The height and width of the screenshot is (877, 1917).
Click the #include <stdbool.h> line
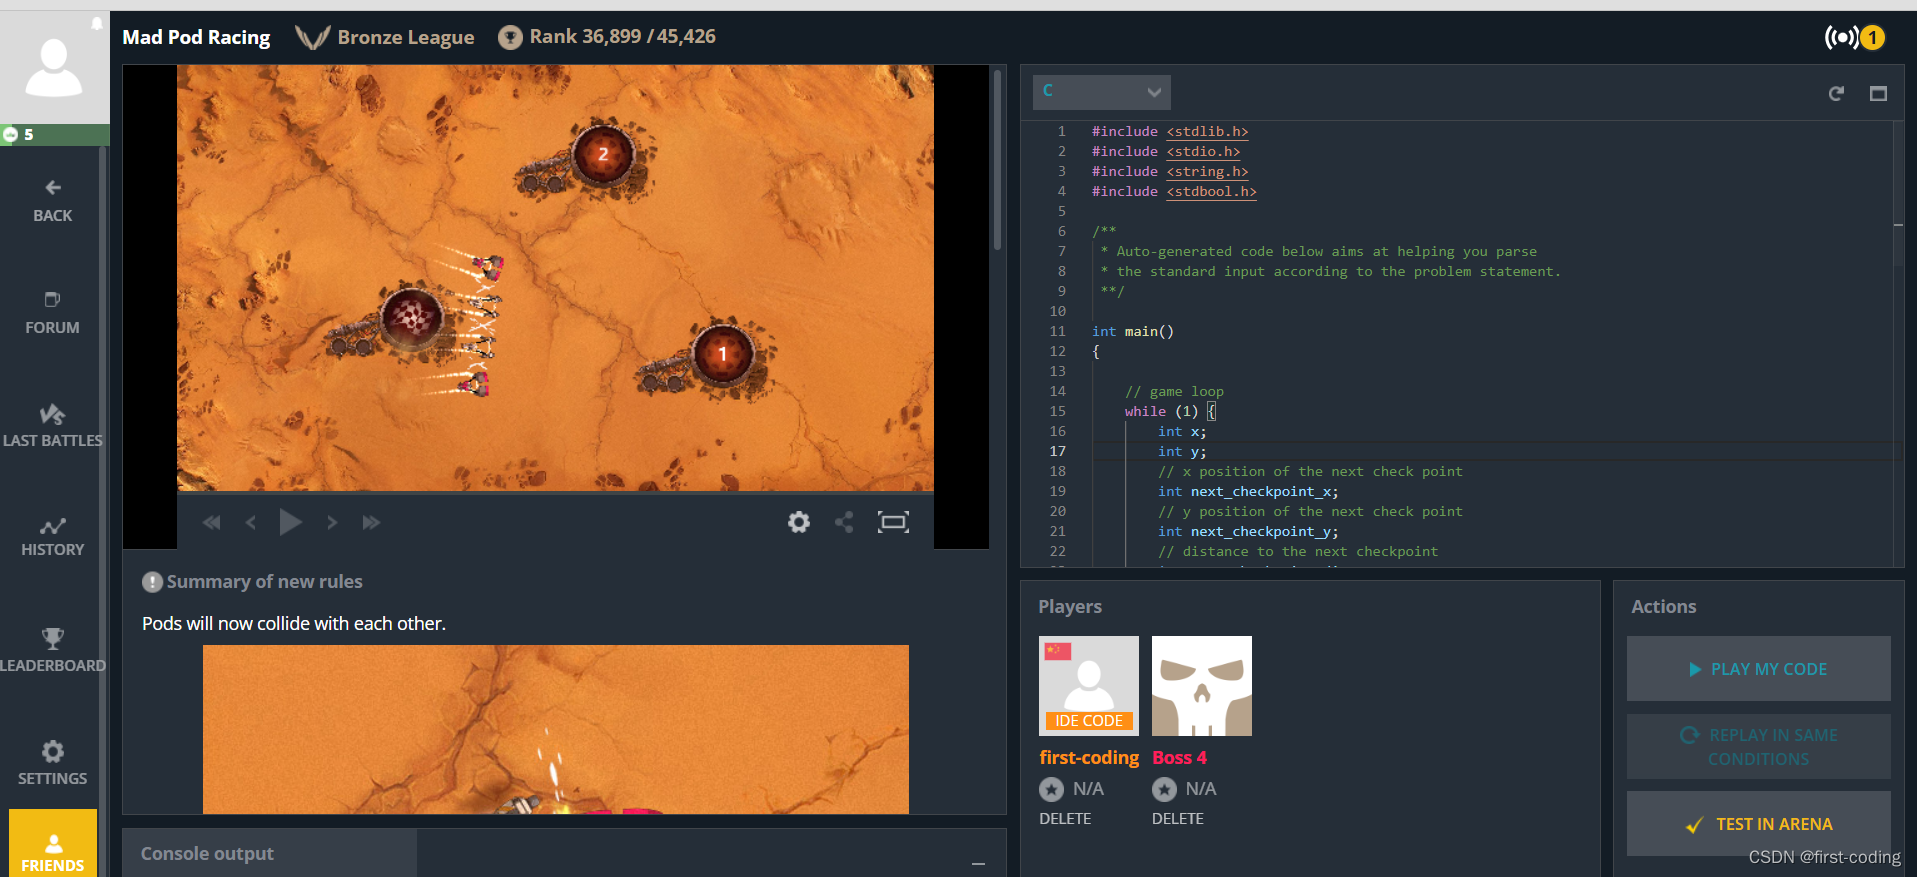coord(1174,191)
